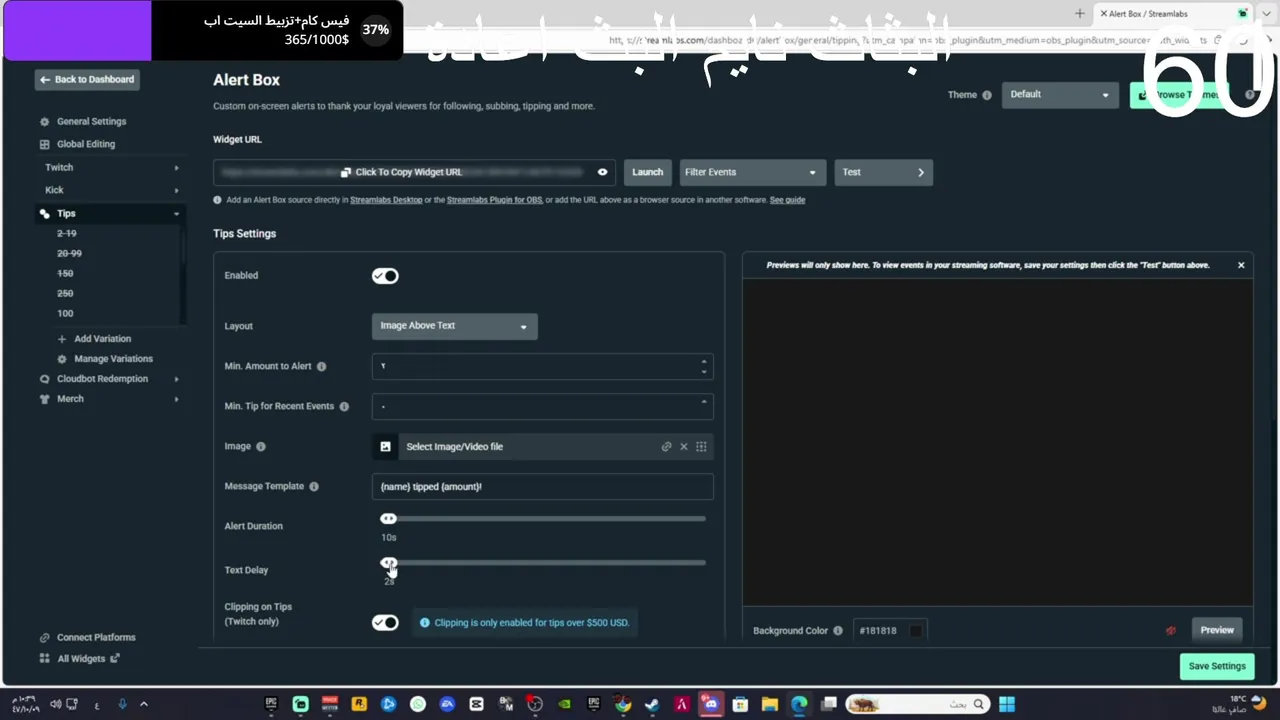Click the Browse Themes button
1280x720 pixels.
click(1181, 95)
